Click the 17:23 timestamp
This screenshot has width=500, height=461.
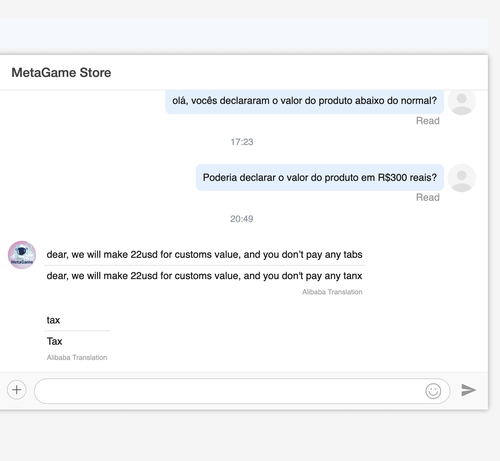click(x=242, y=142)
